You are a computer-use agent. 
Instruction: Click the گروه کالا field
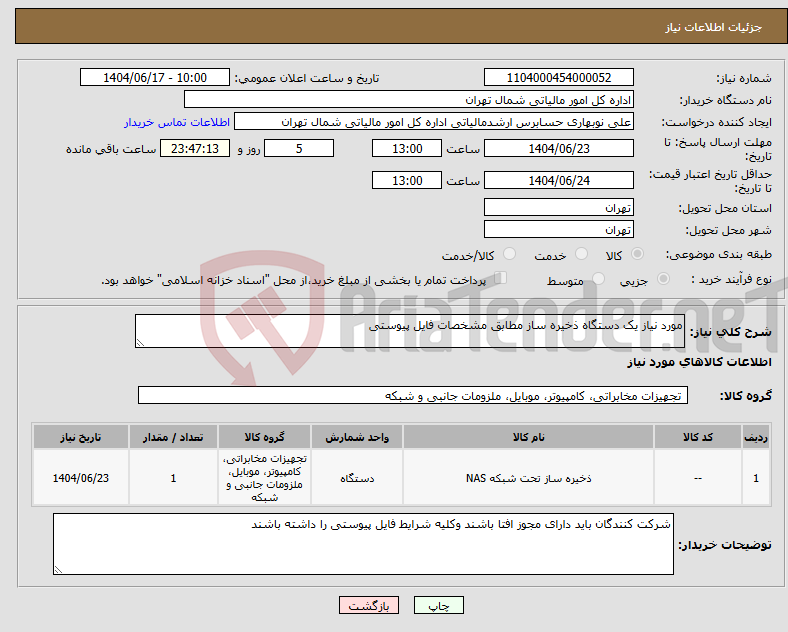click(x=413, y=395)
